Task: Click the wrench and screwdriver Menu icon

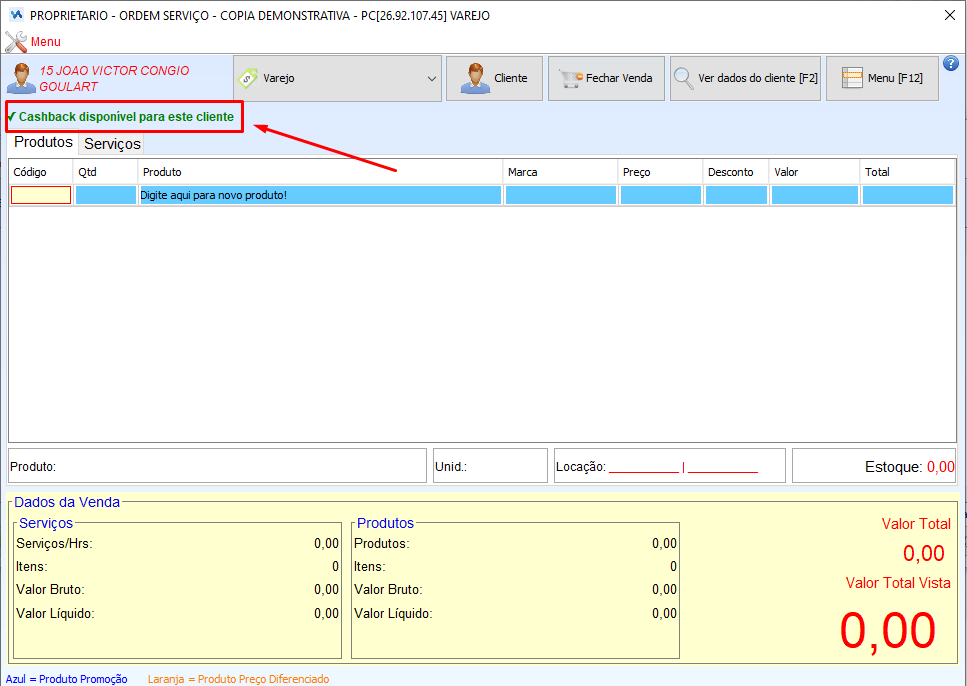Action: click(x=16, y=42)
